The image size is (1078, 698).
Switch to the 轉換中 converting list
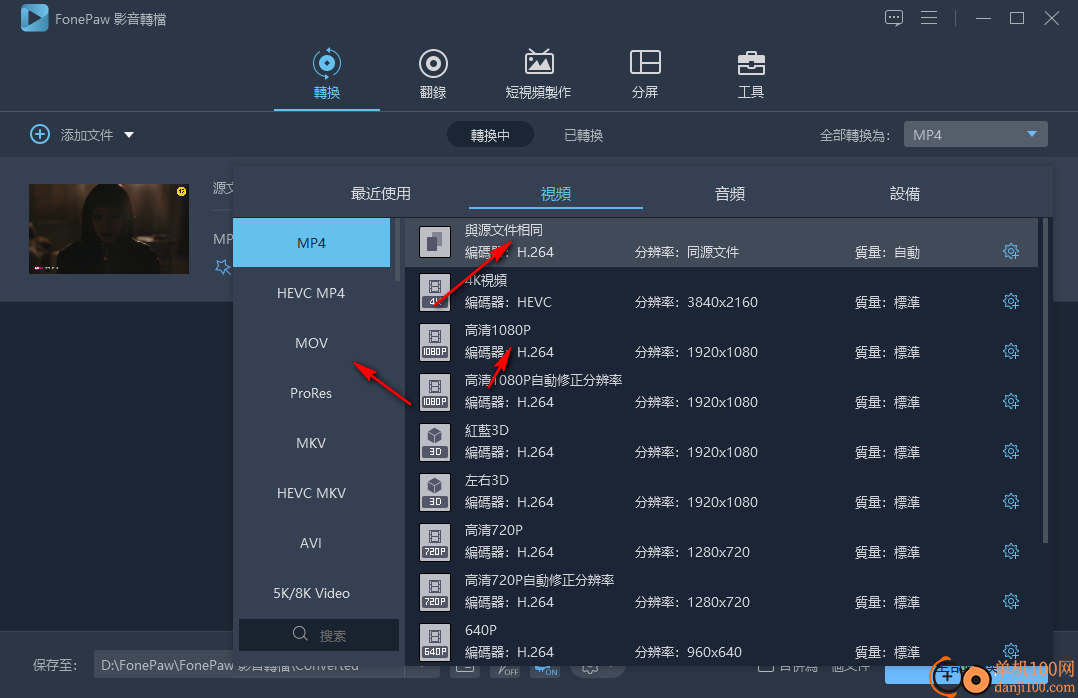[x=490, y=135]
